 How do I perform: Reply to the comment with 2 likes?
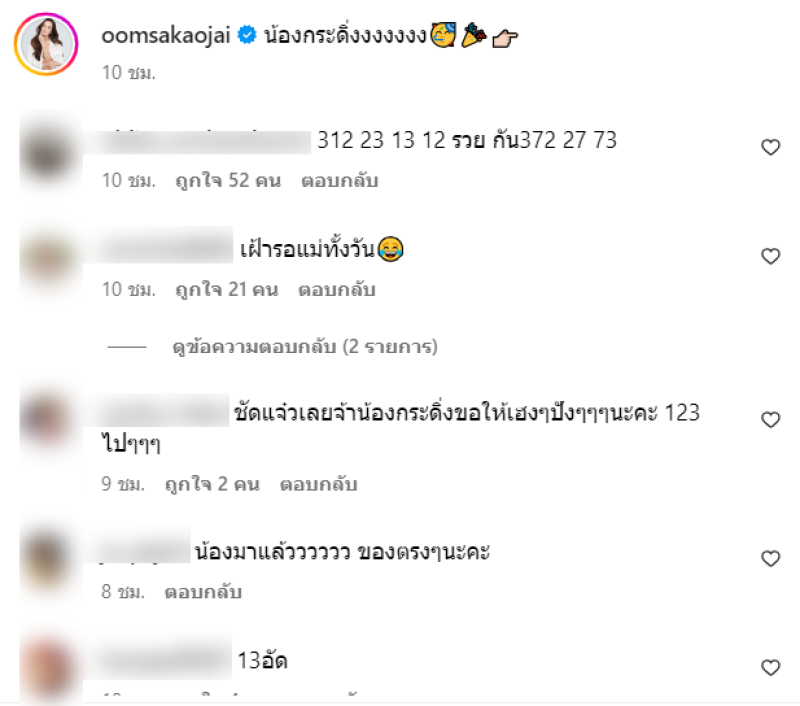point(318,484)
